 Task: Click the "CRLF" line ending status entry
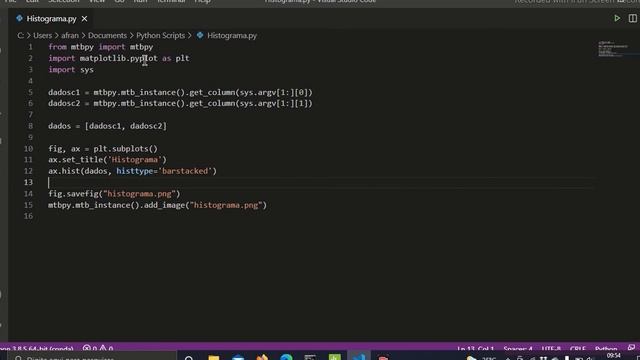(578, 349)
